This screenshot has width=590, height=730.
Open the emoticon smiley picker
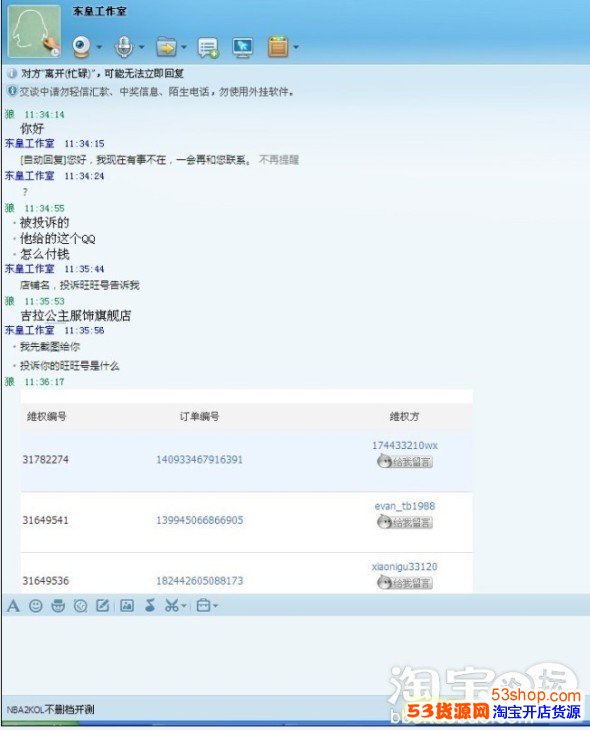coord(36,606)
